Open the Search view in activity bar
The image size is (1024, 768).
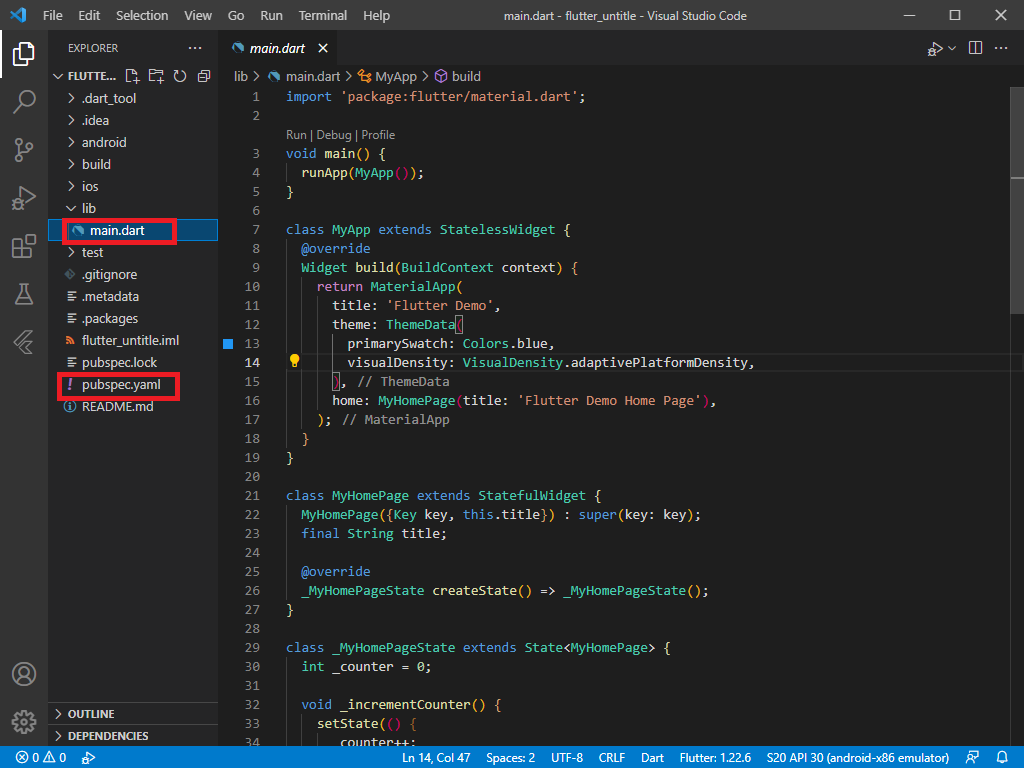tap(24, 101)
